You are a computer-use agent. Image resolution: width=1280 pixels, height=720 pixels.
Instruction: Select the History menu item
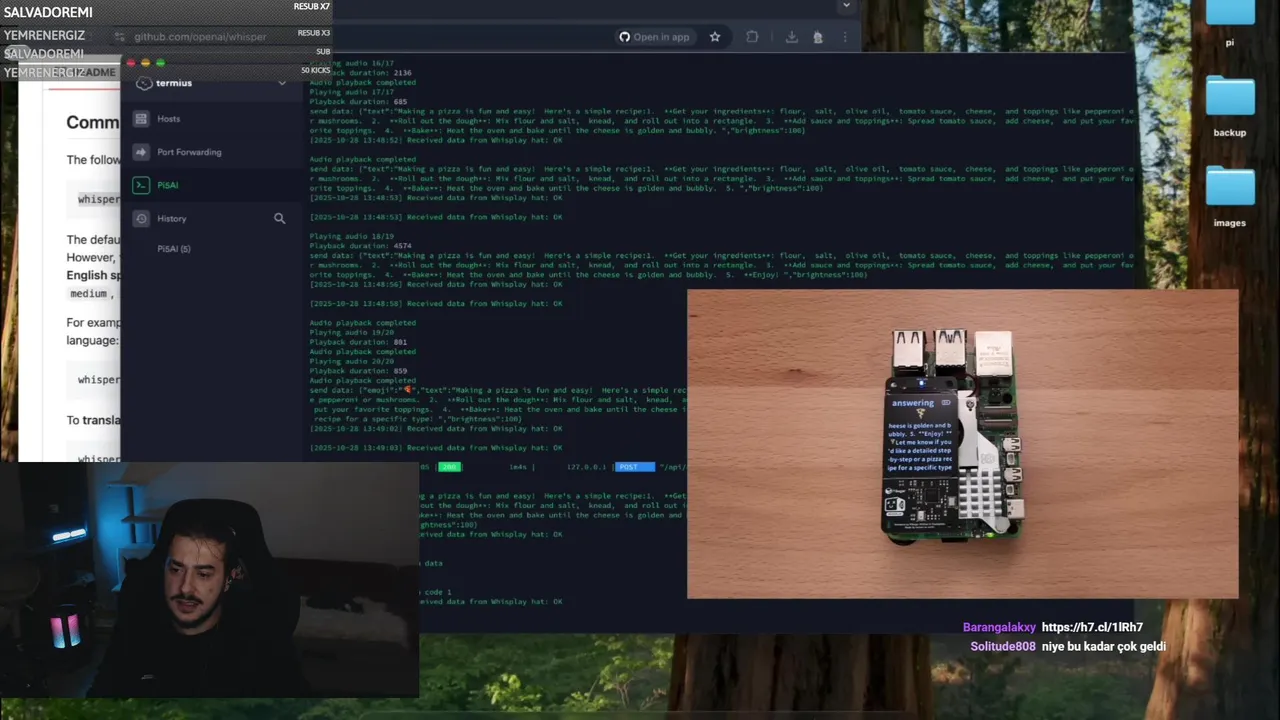[x=171, y=218]
